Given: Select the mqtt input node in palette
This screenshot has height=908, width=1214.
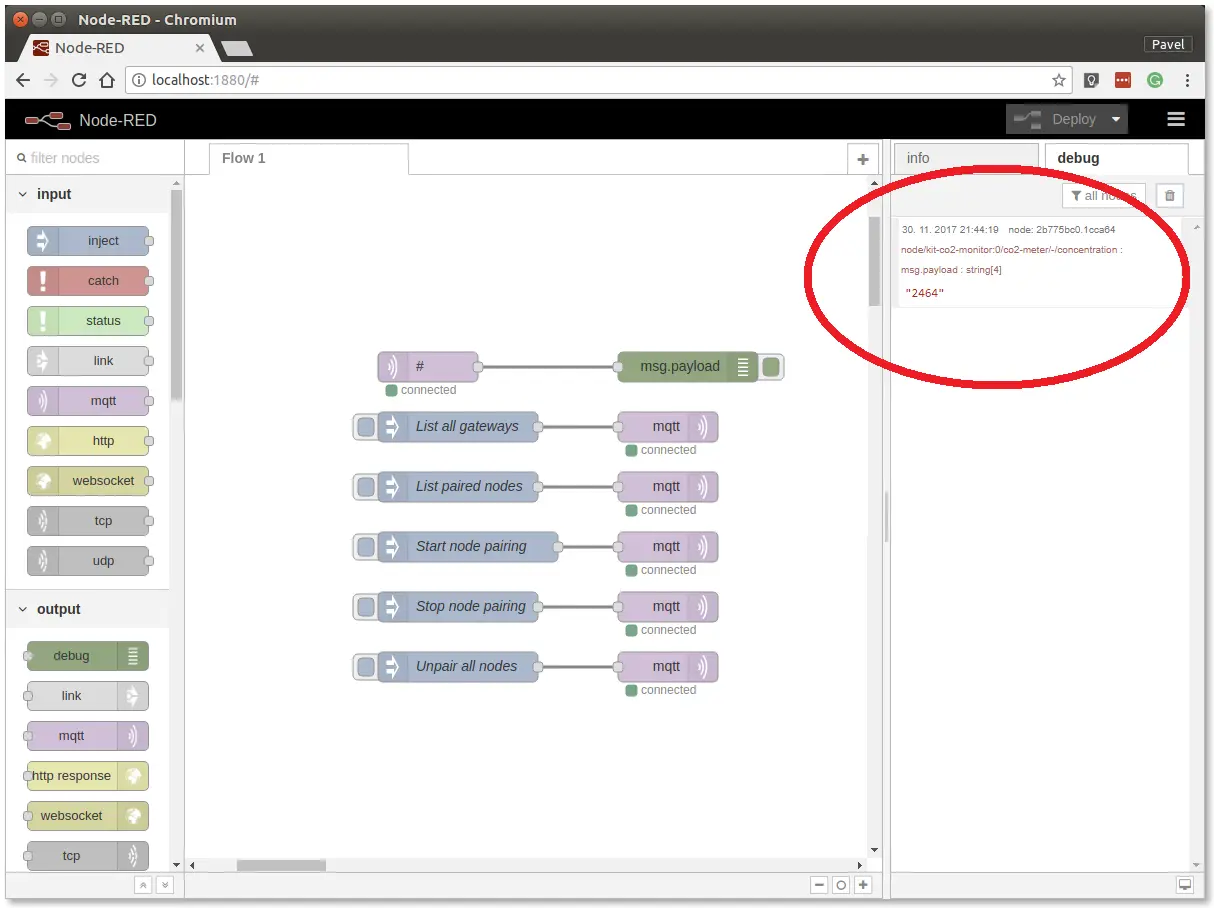Looking at the screenshot, I should point(88,401).
